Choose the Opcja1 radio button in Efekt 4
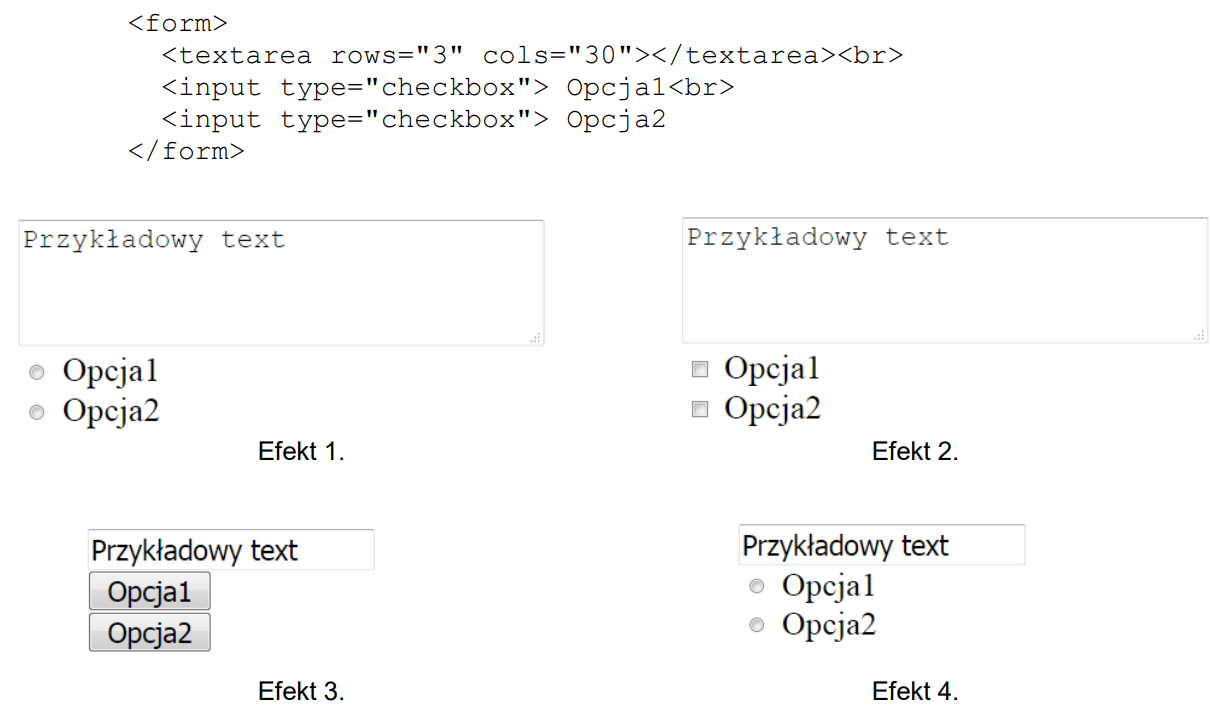 tap(757, 586)
